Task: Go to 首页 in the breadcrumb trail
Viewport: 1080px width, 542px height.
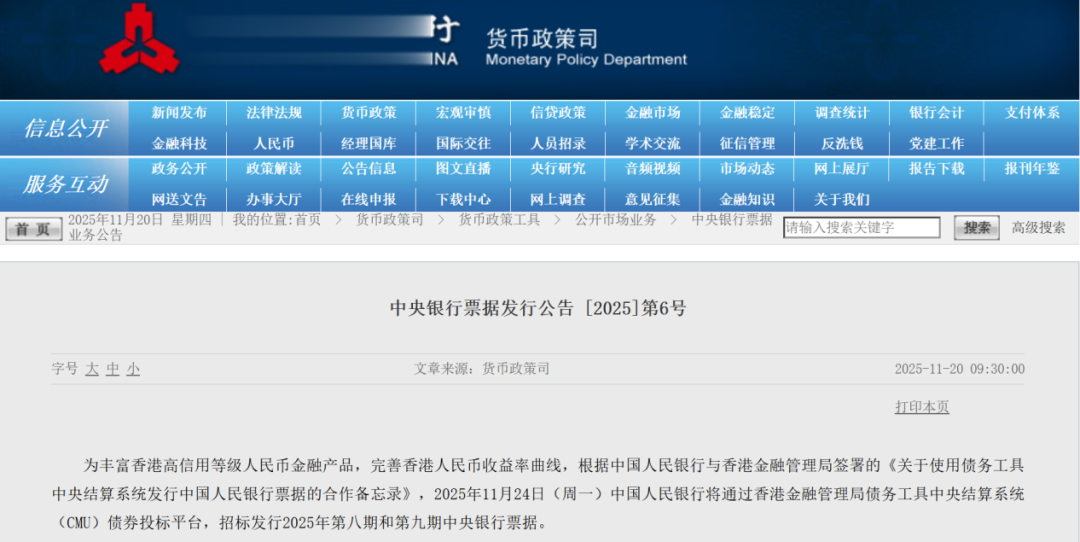Action: tap(308, 220)
